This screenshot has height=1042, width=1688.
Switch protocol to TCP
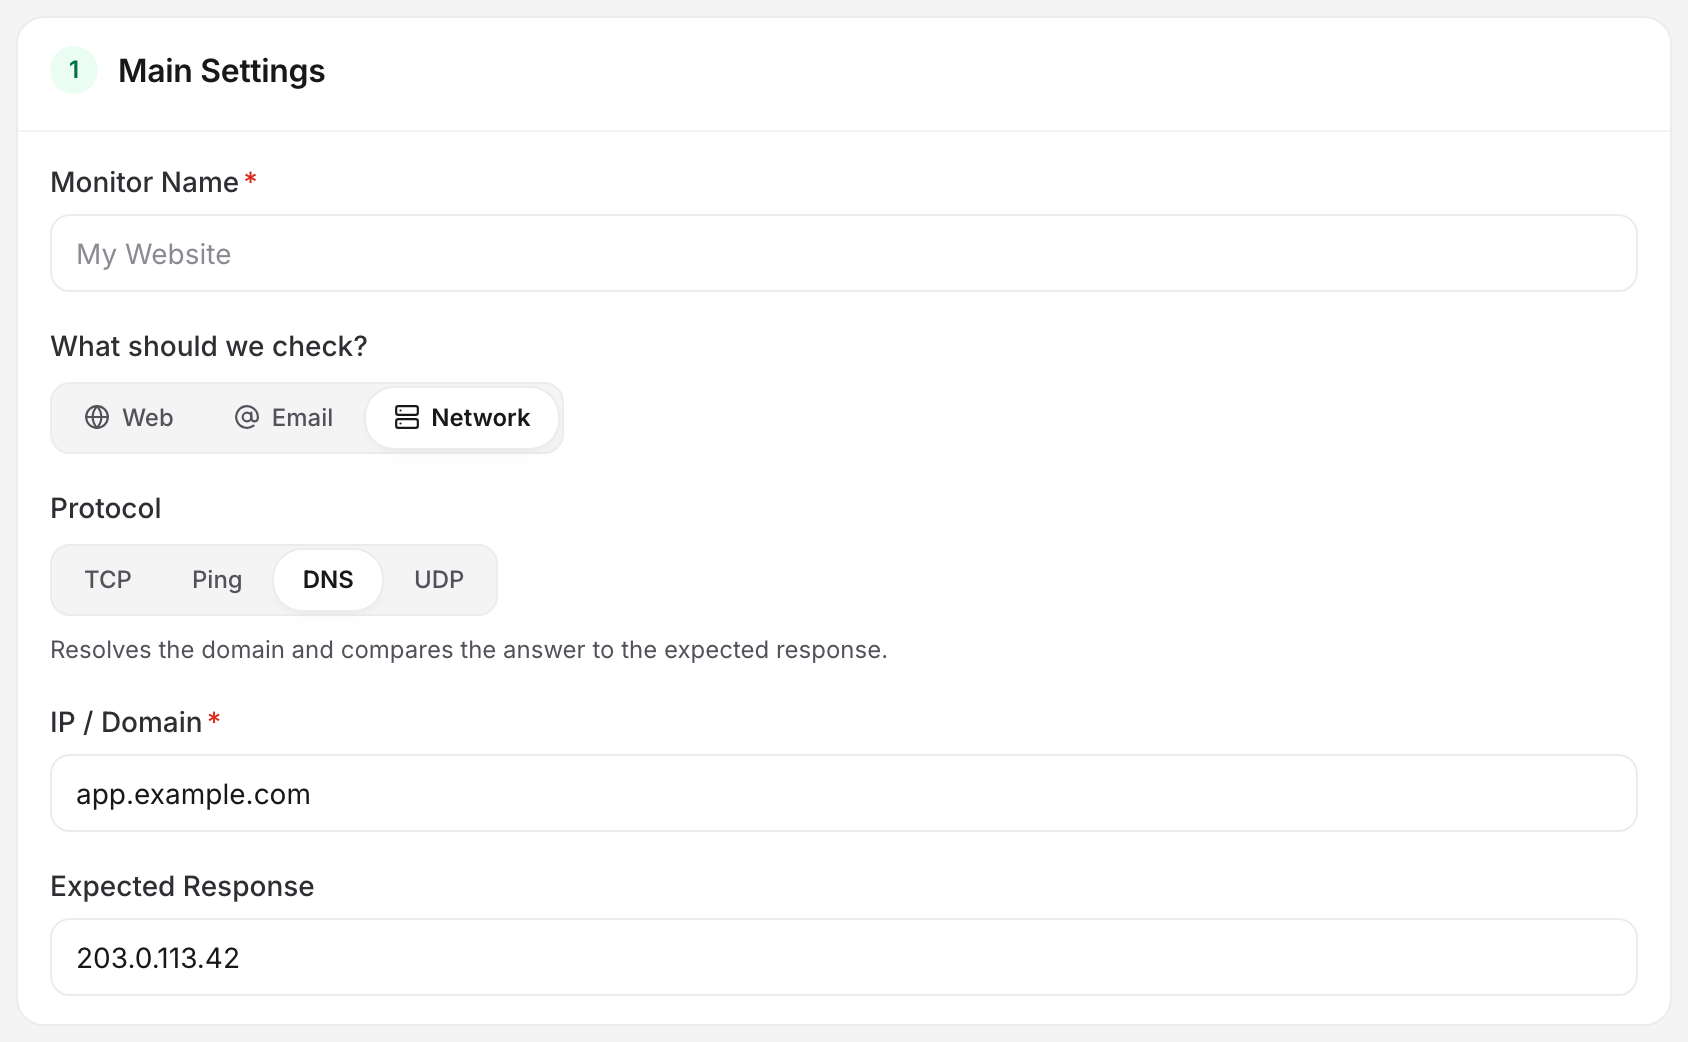(108, 580)
